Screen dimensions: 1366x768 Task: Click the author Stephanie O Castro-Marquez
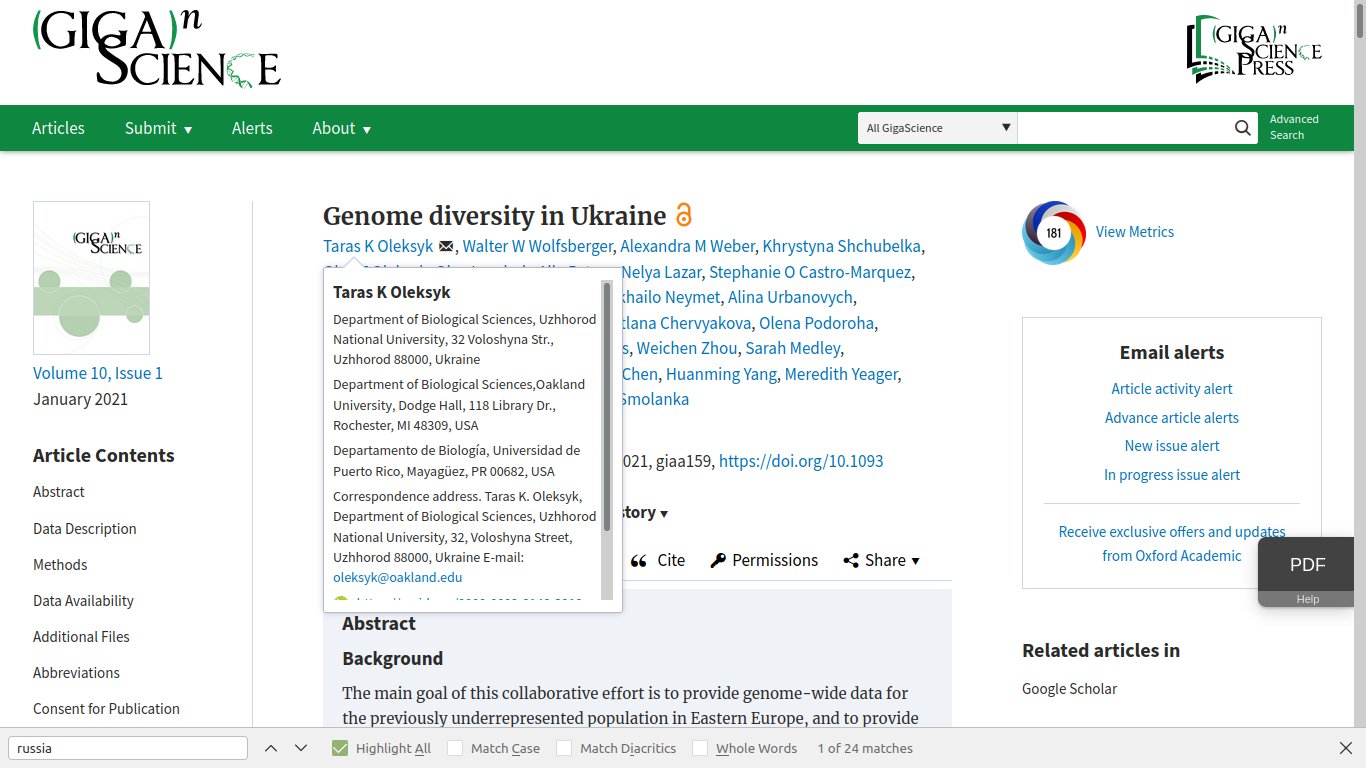(810, 272)
